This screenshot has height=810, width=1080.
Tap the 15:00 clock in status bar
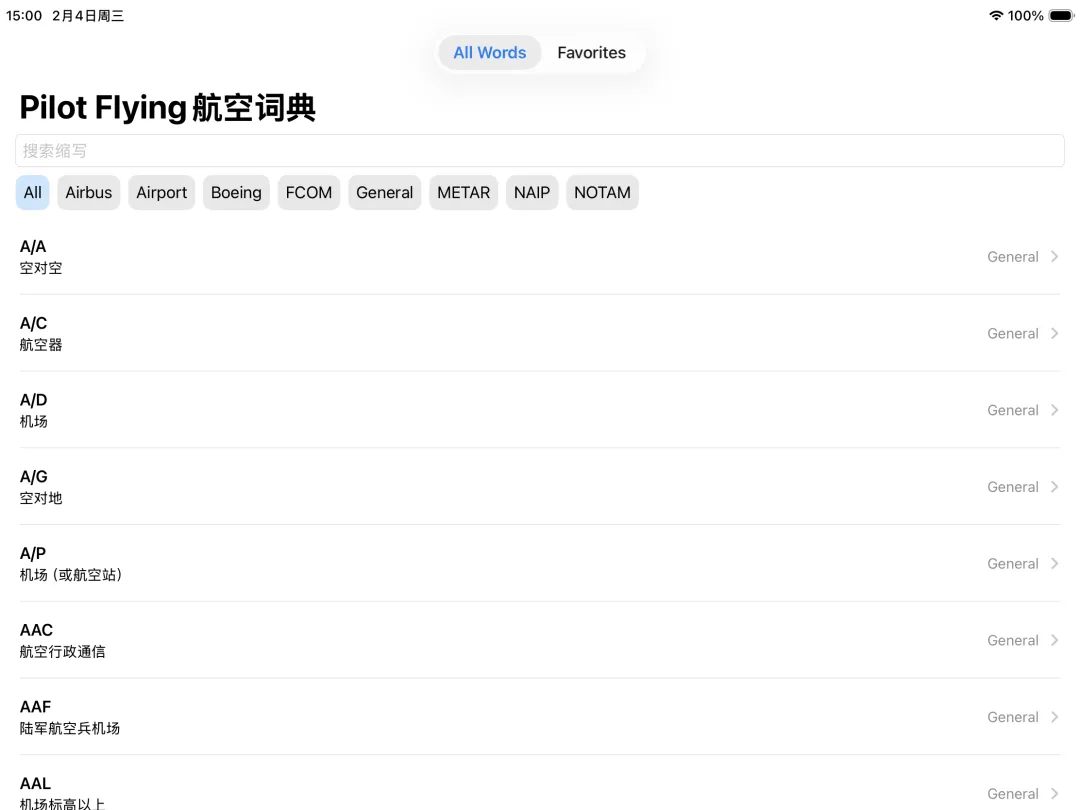(24, 15)
